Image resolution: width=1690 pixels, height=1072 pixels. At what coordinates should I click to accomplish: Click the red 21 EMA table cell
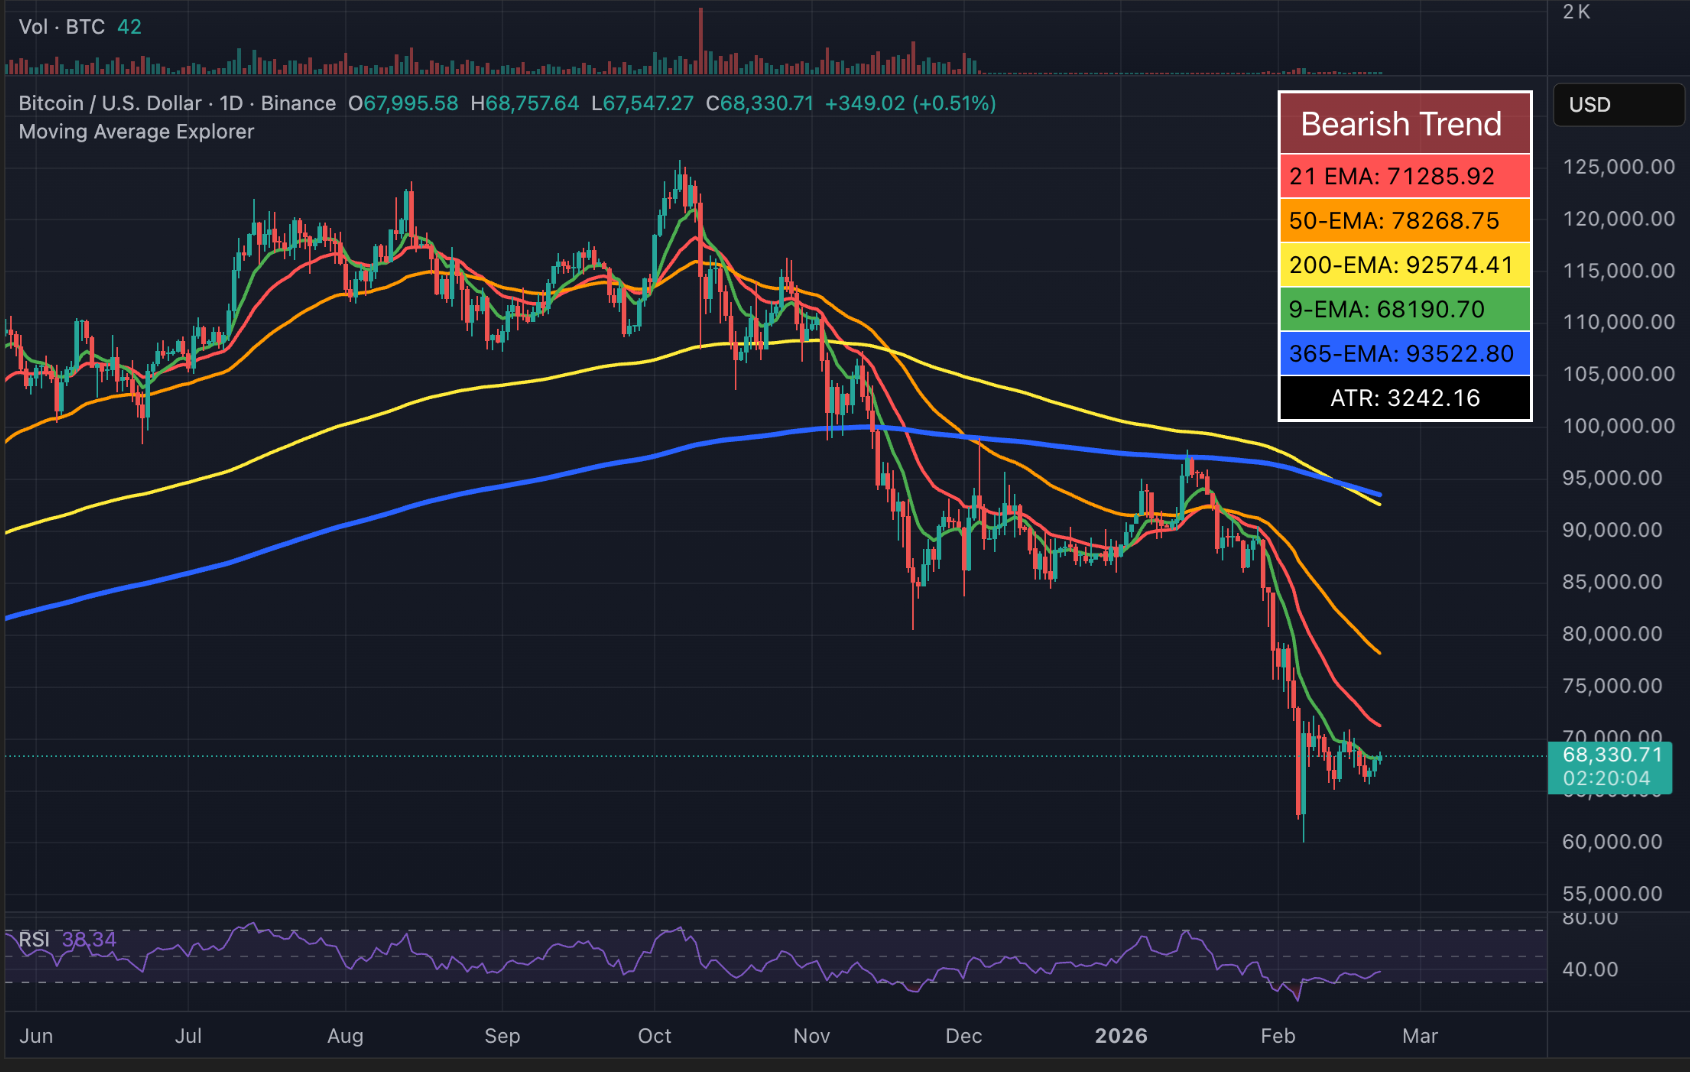[1404, 176]
